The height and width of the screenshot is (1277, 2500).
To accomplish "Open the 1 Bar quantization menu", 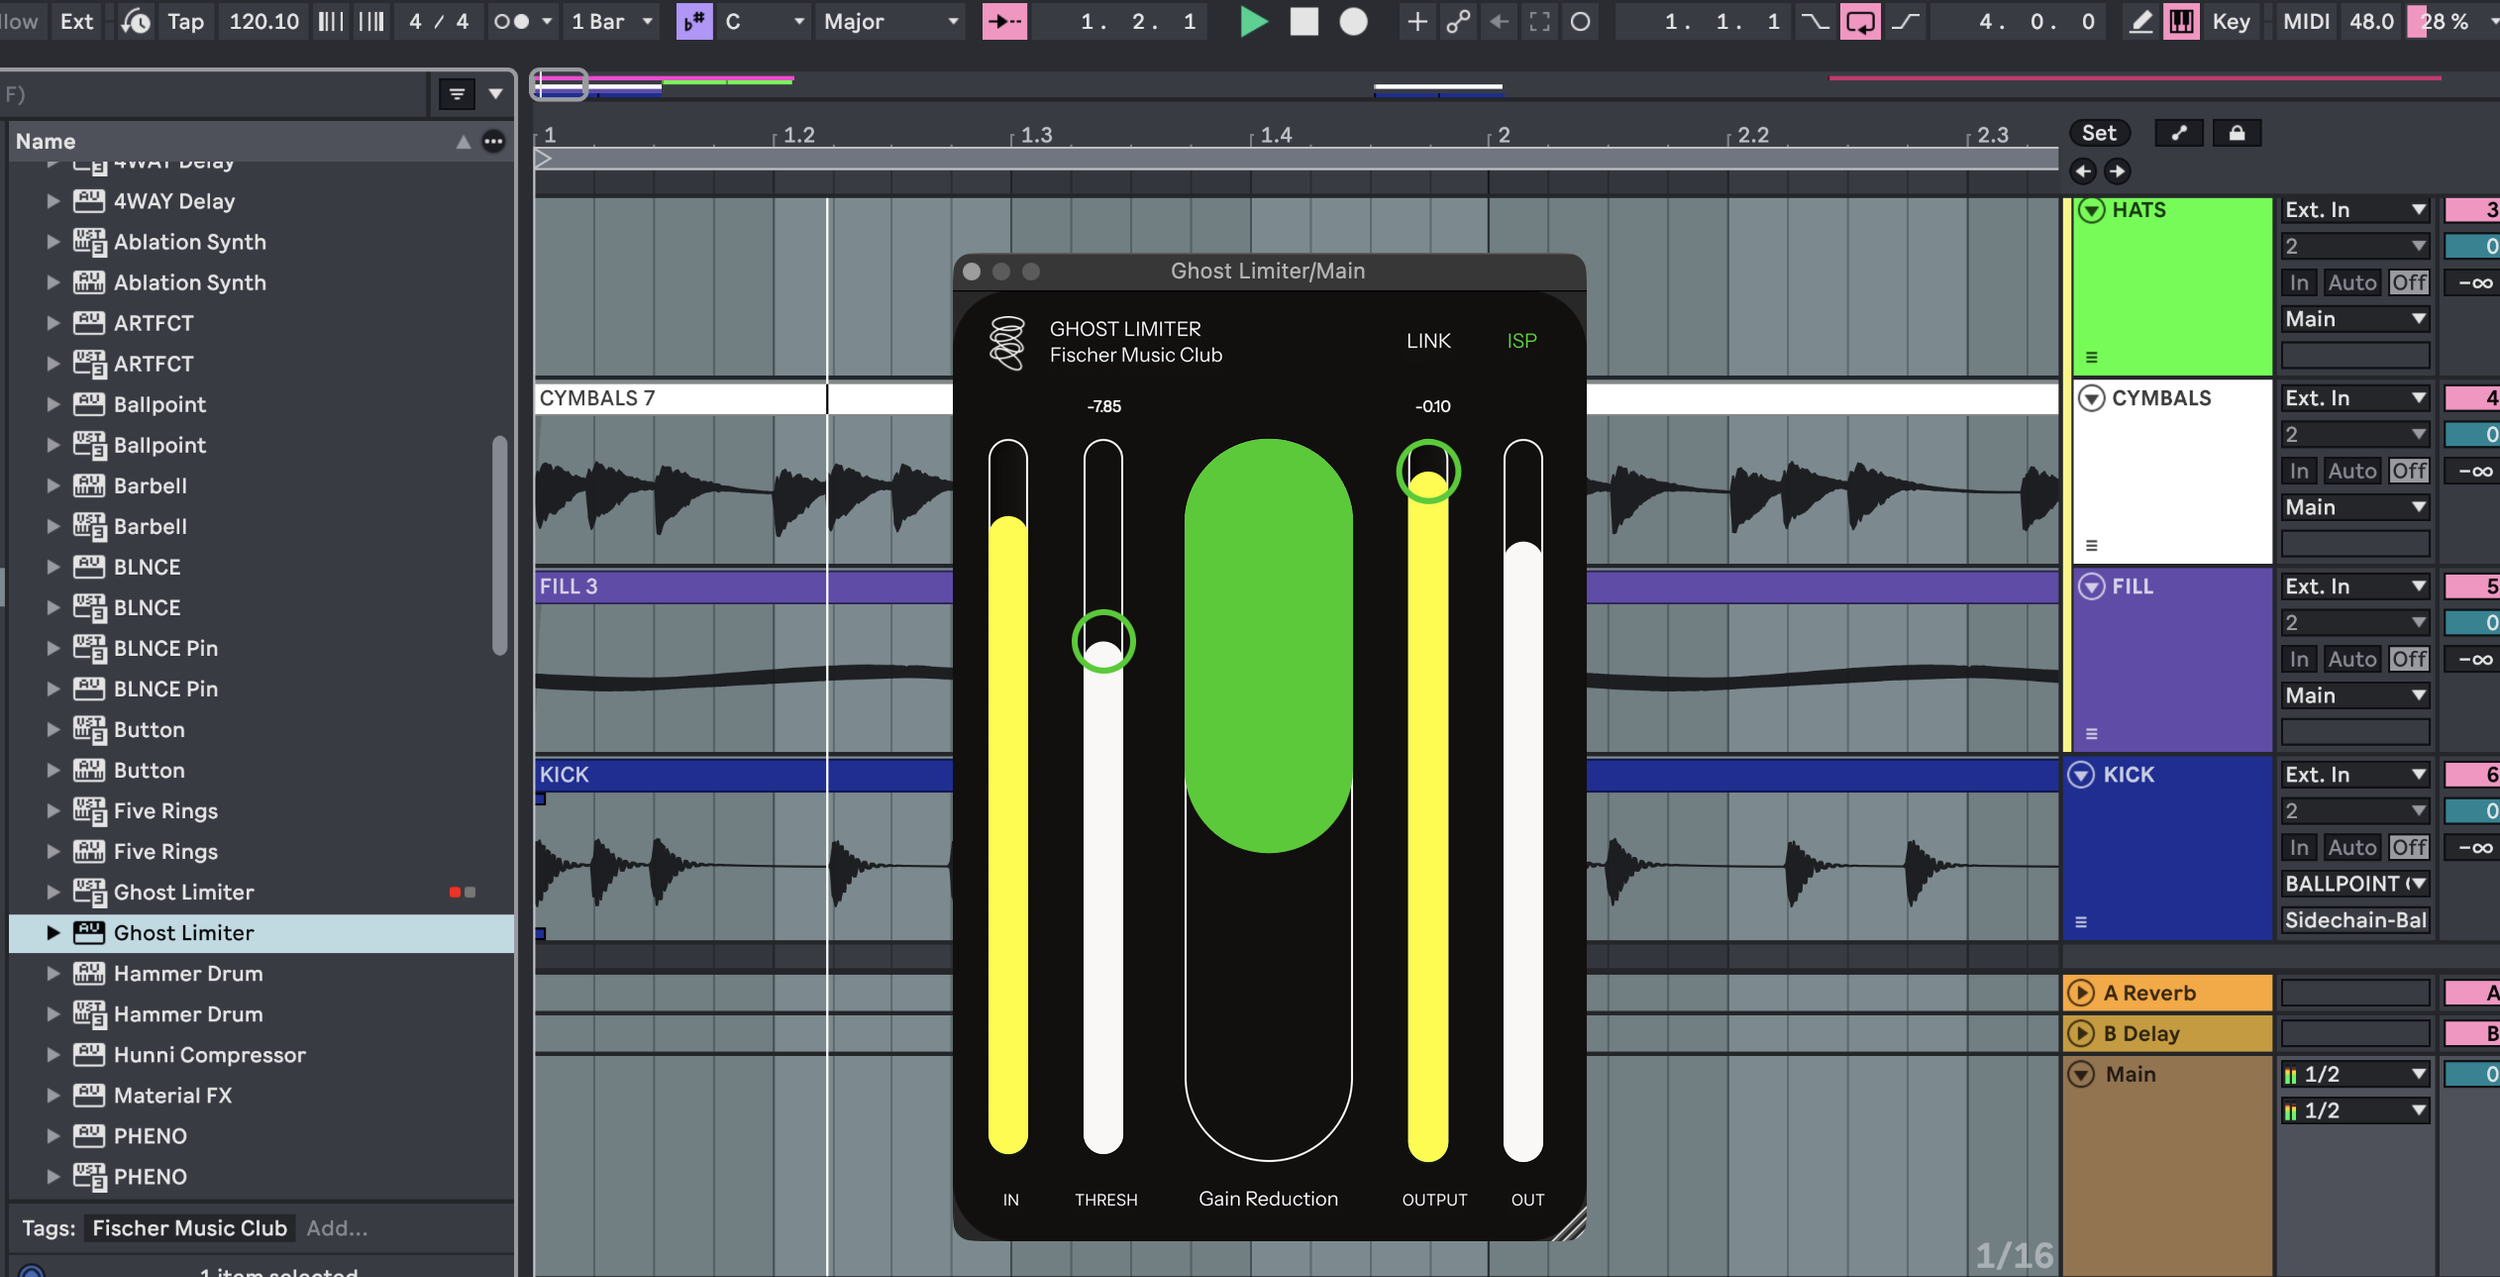I will [612, 21].
